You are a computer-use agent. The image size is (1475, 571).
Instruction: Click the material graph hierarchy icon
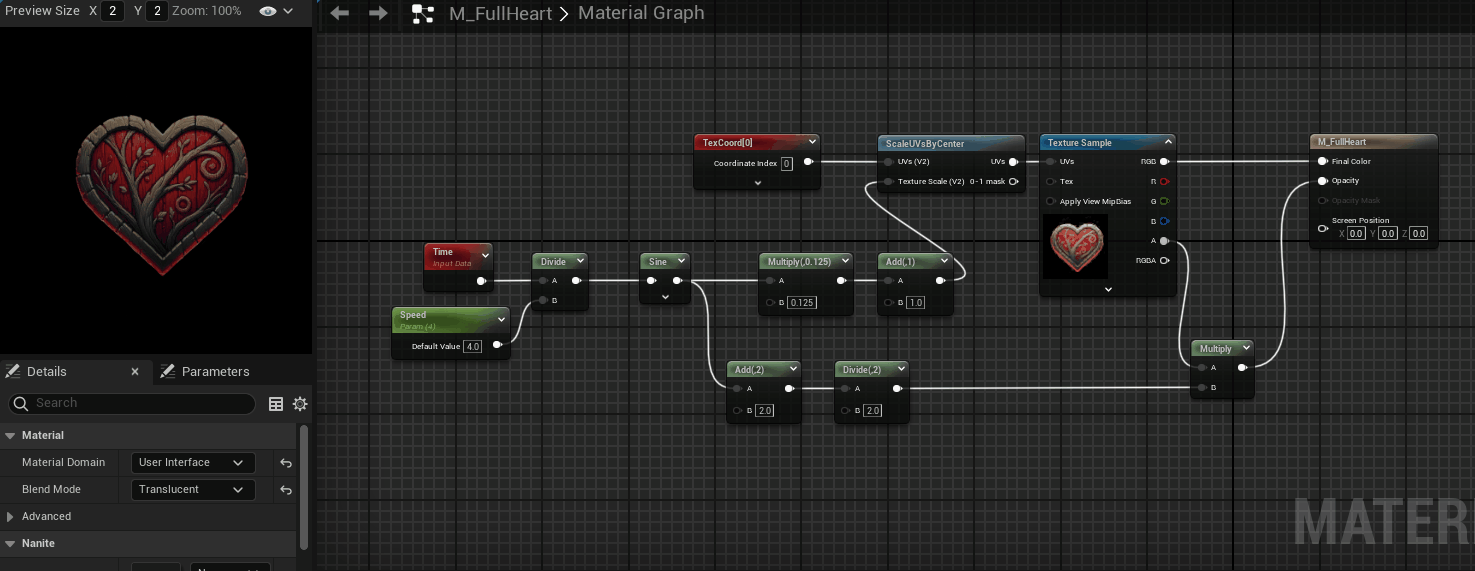(x=423, y=14)
